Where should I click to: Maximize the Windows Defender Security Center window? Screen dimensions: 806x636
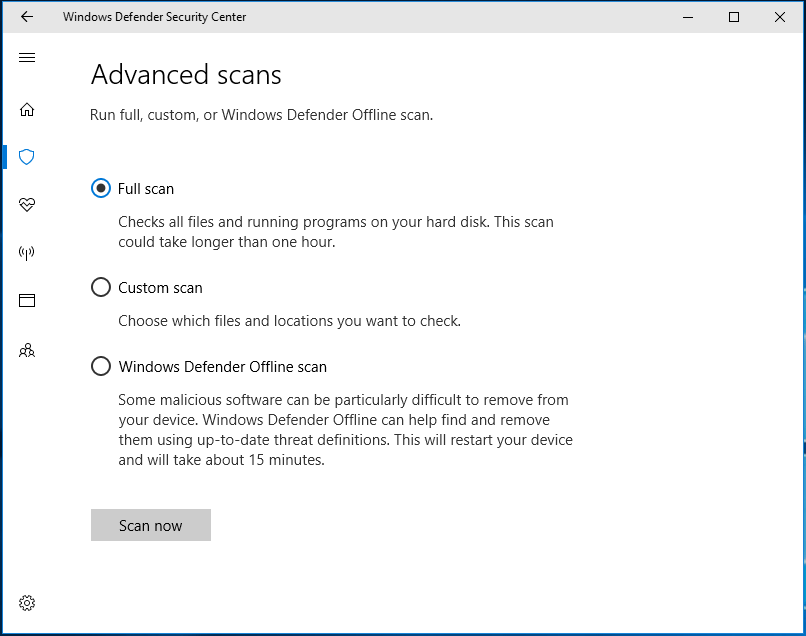click(734, 17)
